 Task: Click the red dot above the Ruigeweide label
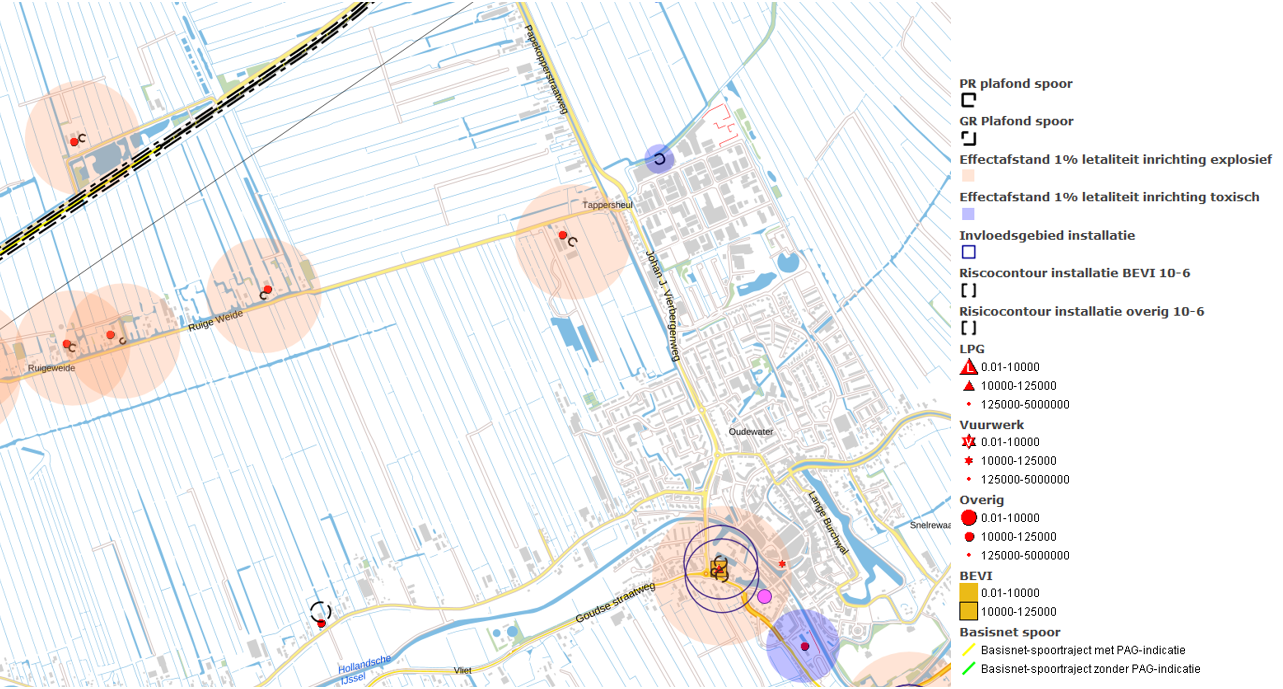pyautogui.click(x=67, y=344)
